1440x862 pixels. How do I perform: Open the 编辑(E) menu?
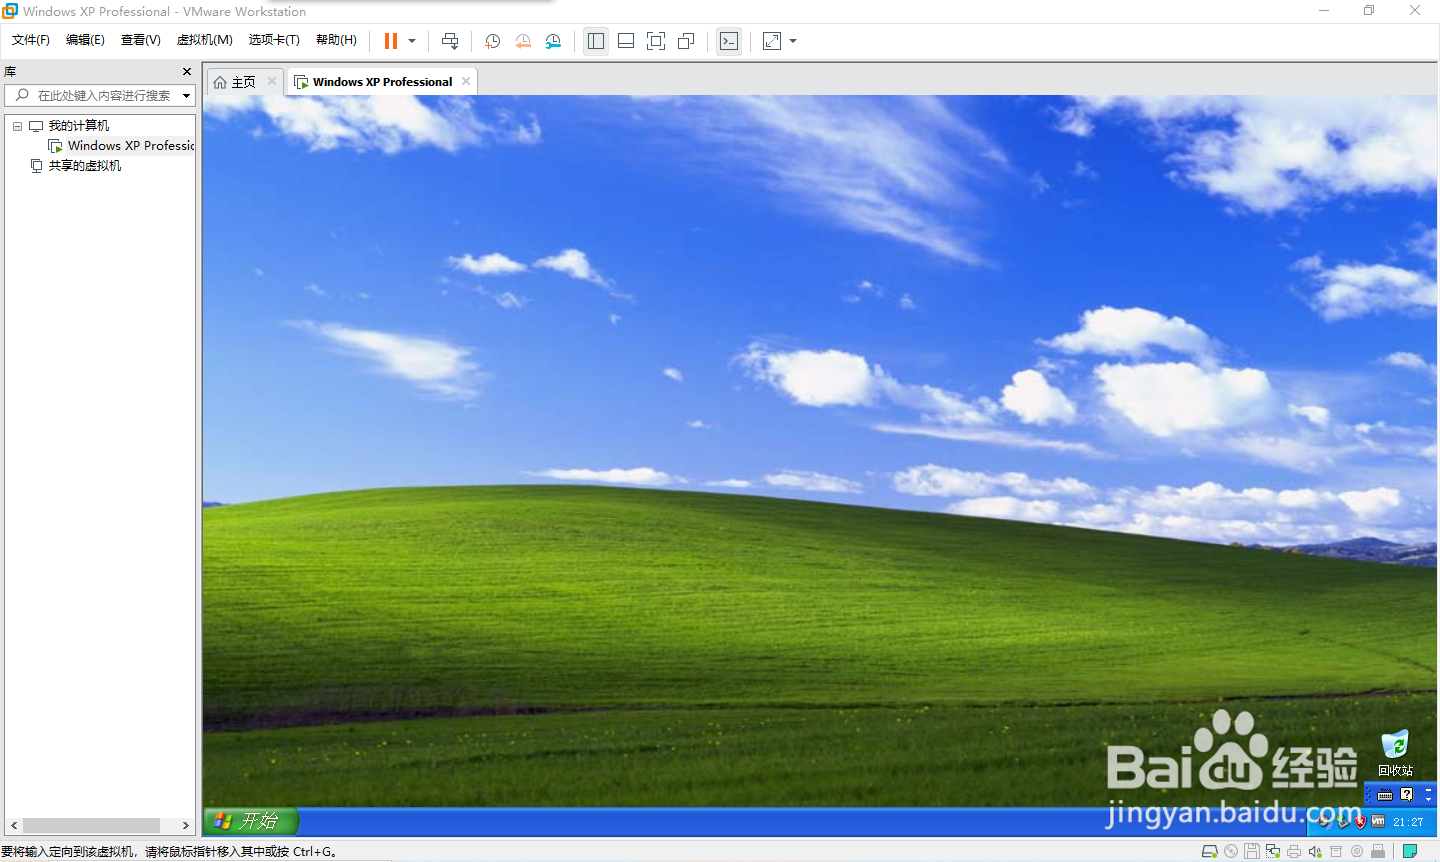(85, 40)
